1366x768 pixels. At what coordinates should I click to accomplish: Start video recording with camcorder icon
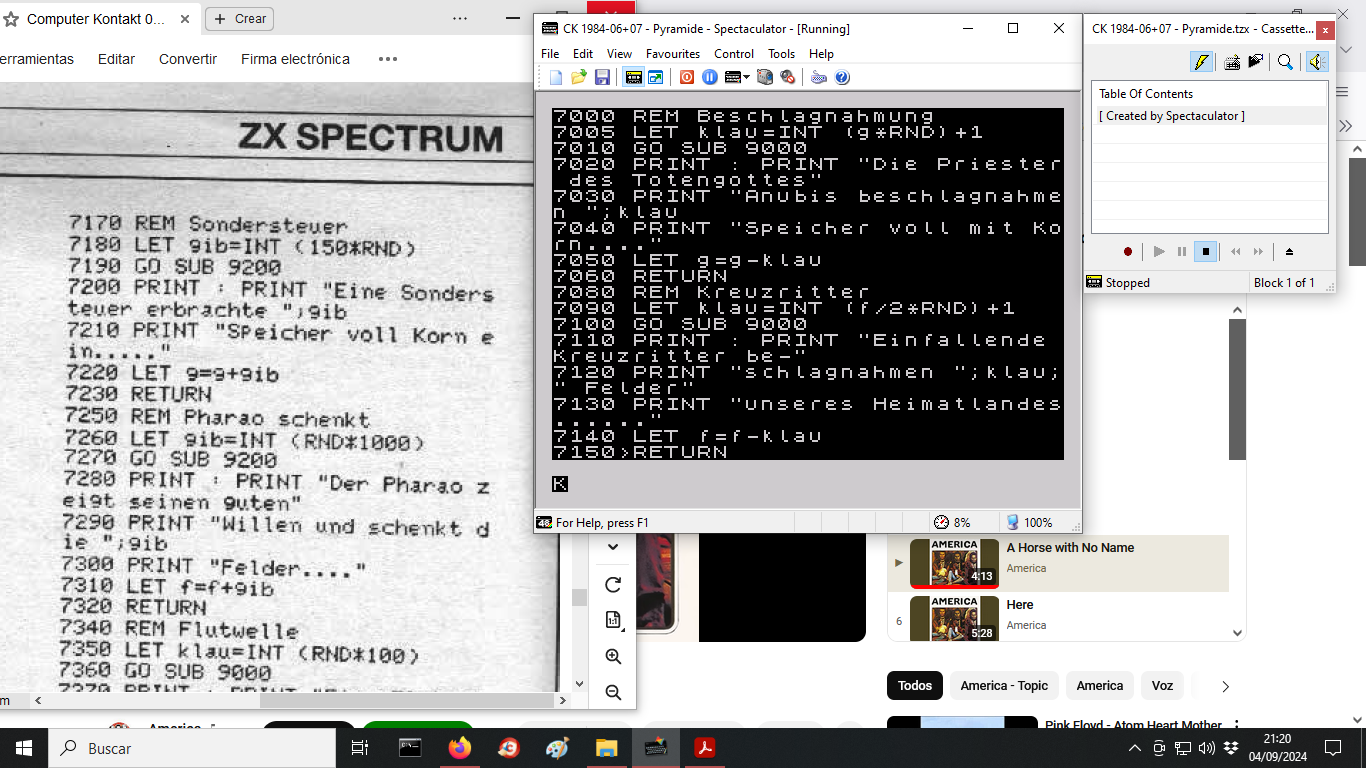tap(765, 77)
